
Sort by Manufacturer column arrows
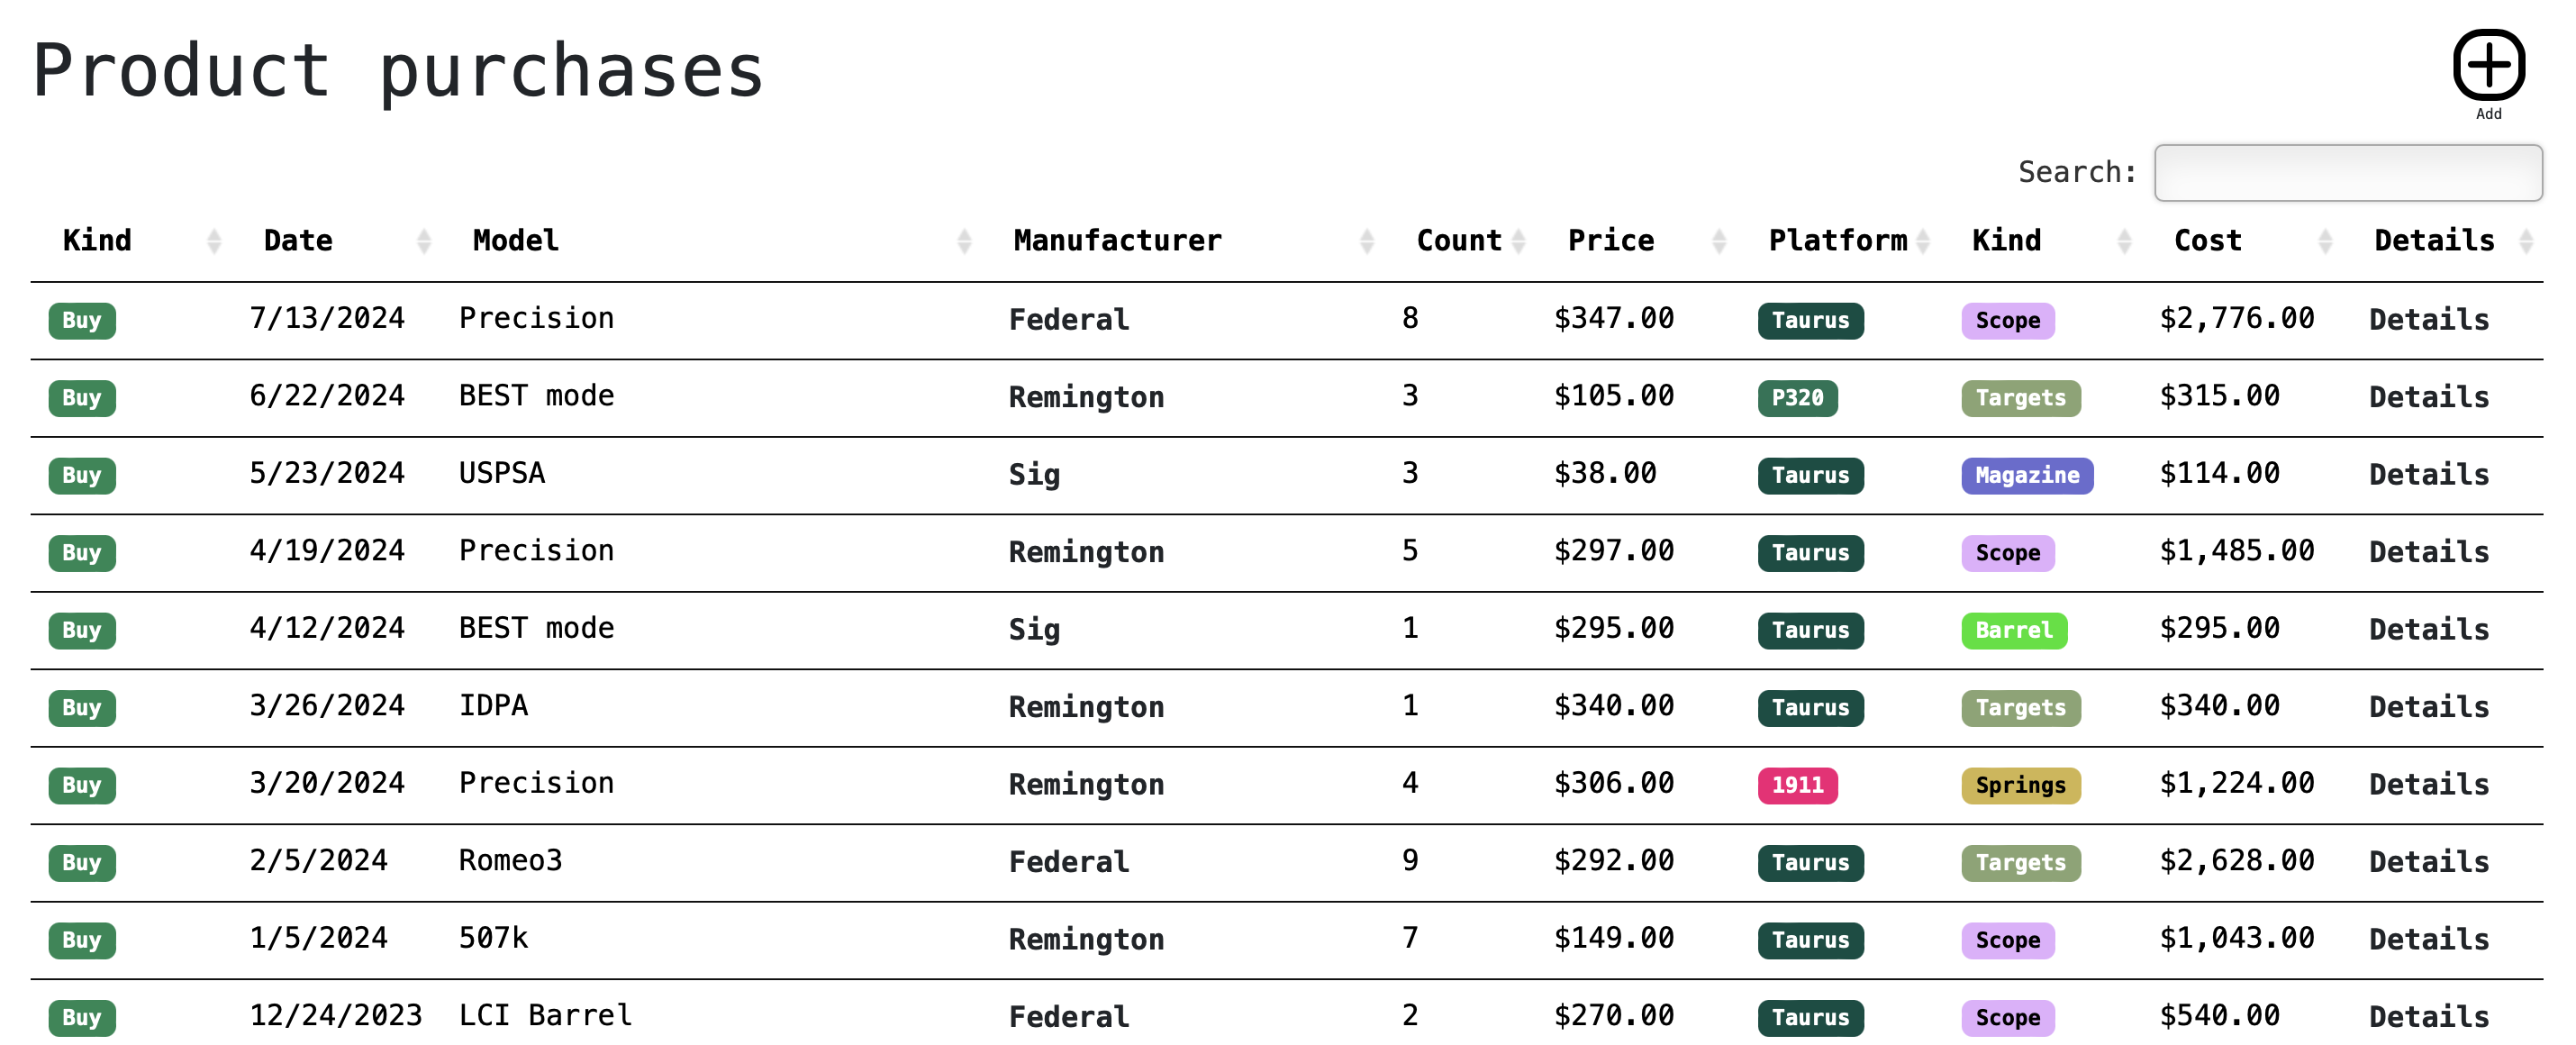click(1366, 241)
